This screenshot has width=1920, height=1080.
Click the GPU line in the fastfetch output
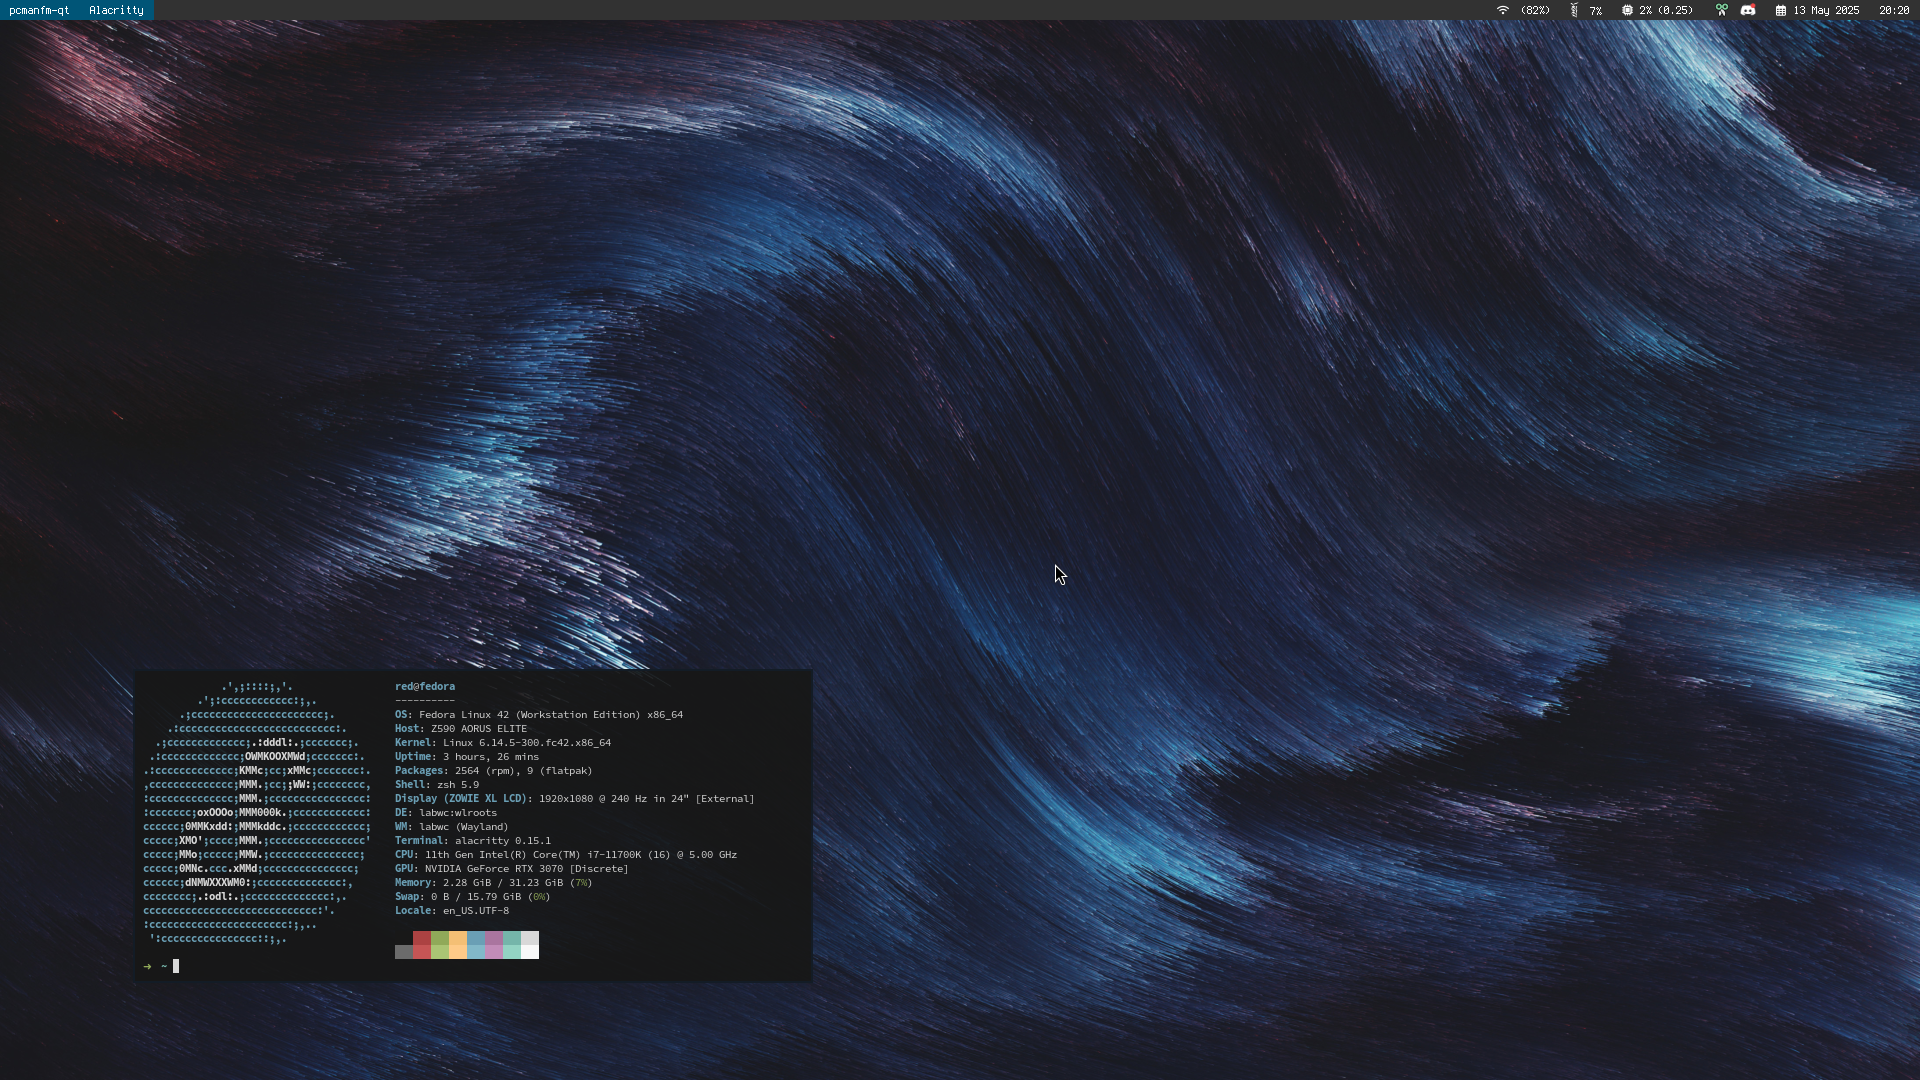[511, 869]
